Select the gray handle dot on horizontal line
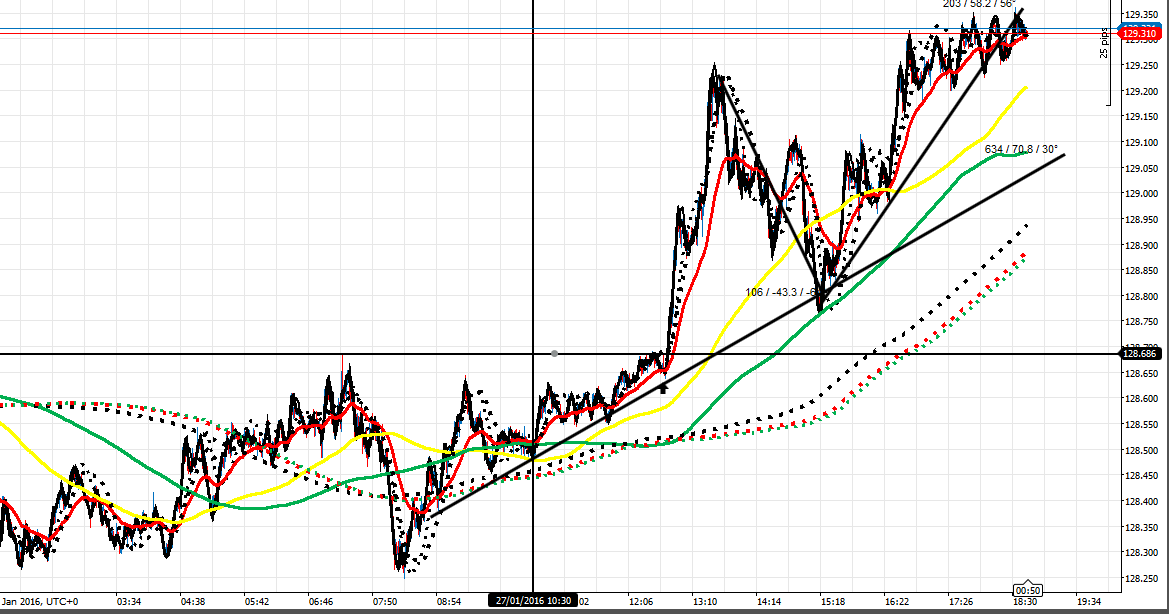Screen dimensions: 1169x614 coord(555,353)
